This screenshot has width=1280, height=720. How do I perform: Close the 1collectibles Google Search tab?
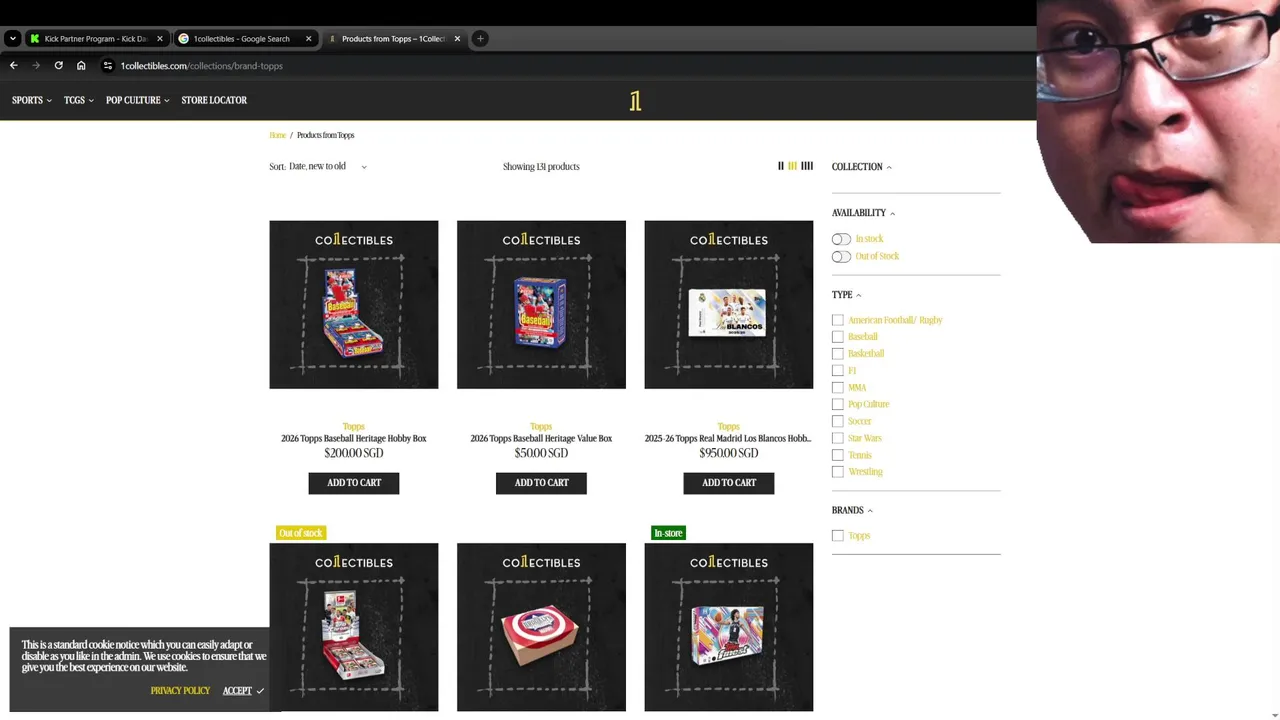[308, 39]
